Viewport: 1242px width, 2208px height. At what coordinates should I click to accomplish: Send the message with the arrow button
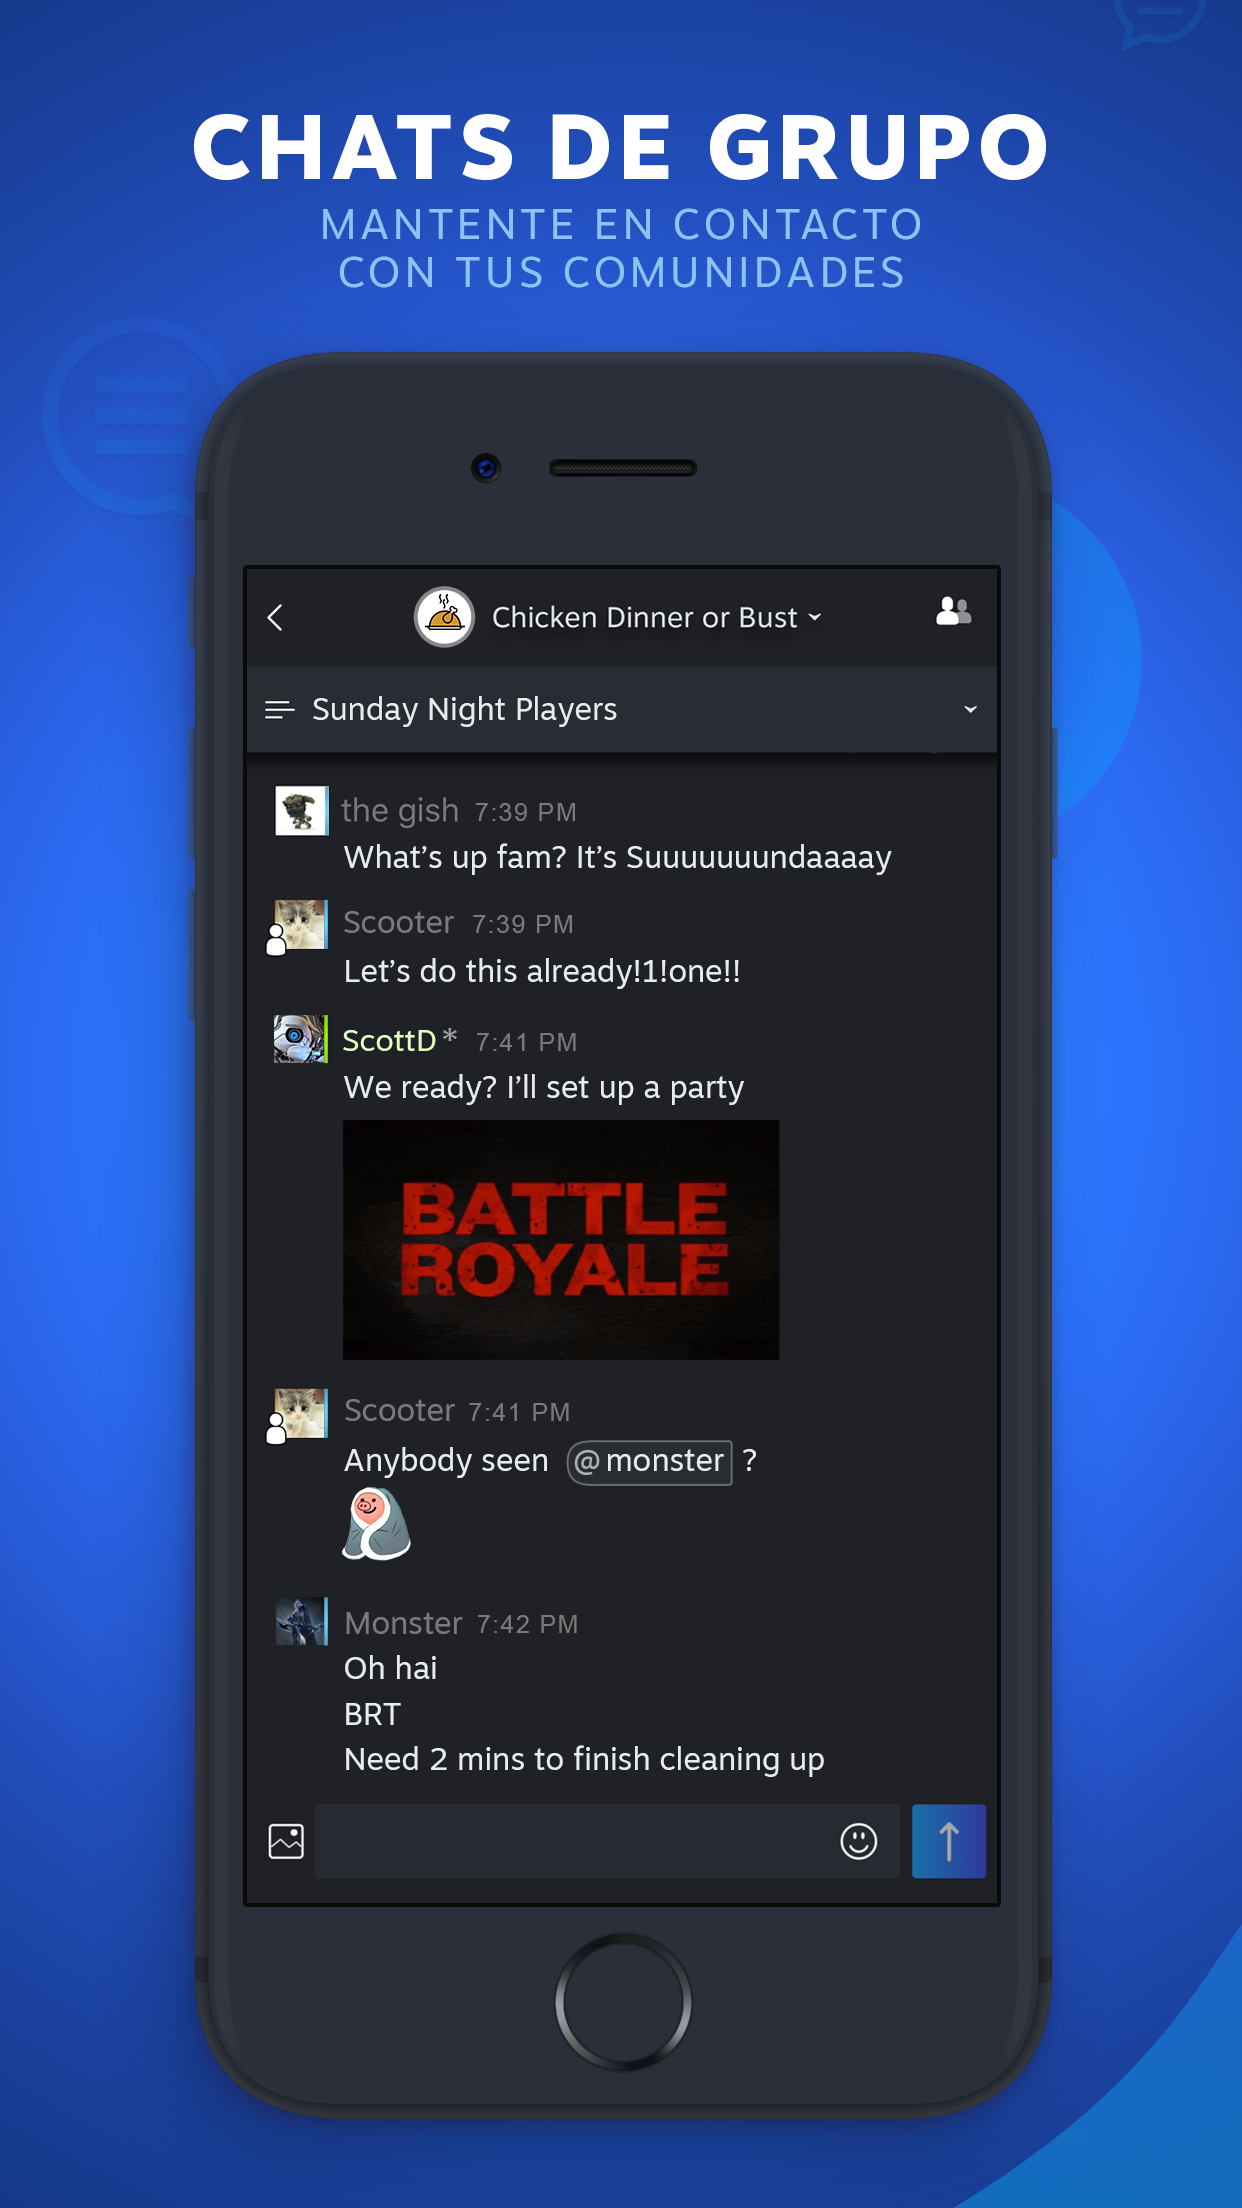tap(949, 1841)
